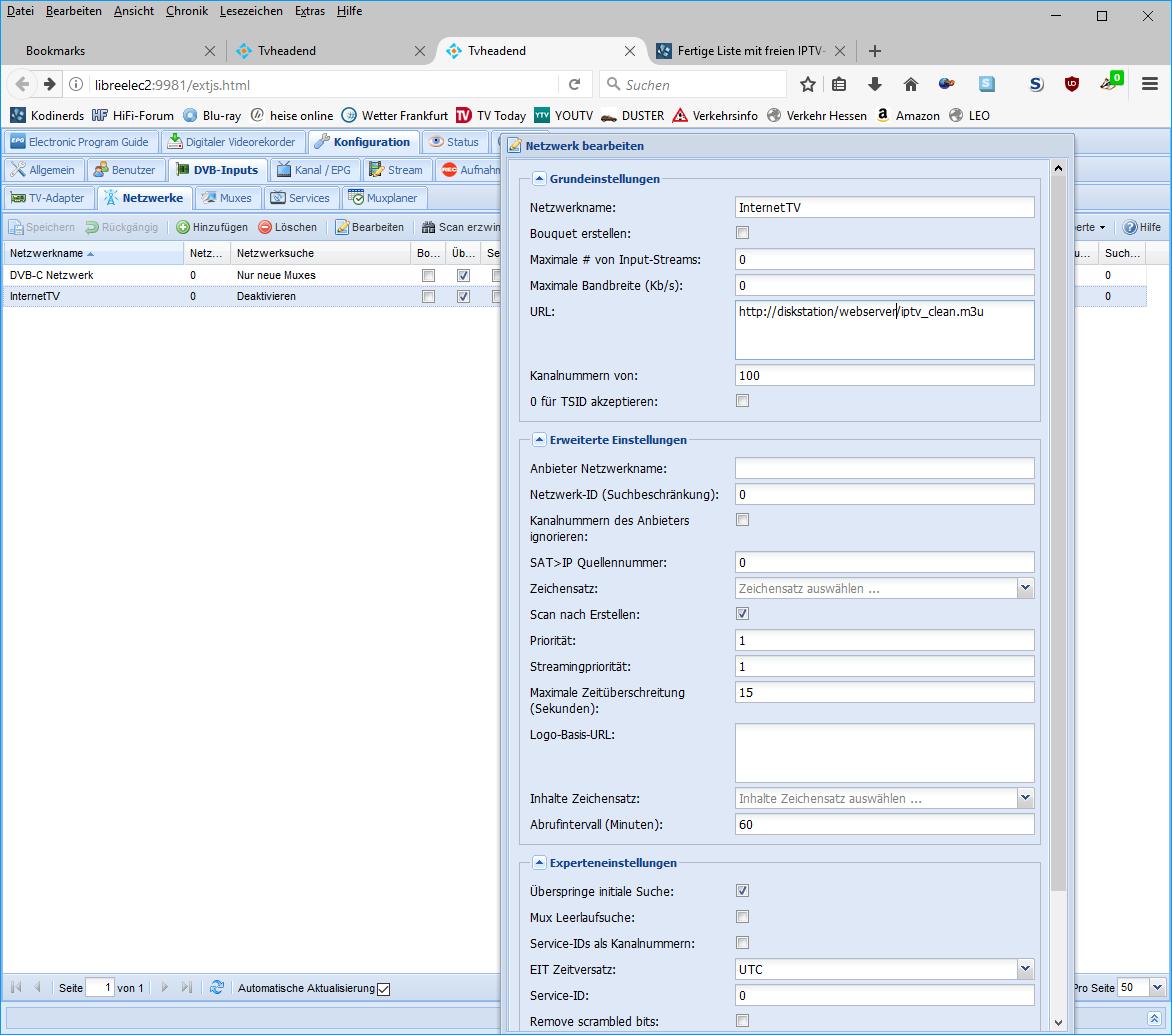Click the URL text area
Viewport: 1172px width, 1035px height.
point(885,330)
